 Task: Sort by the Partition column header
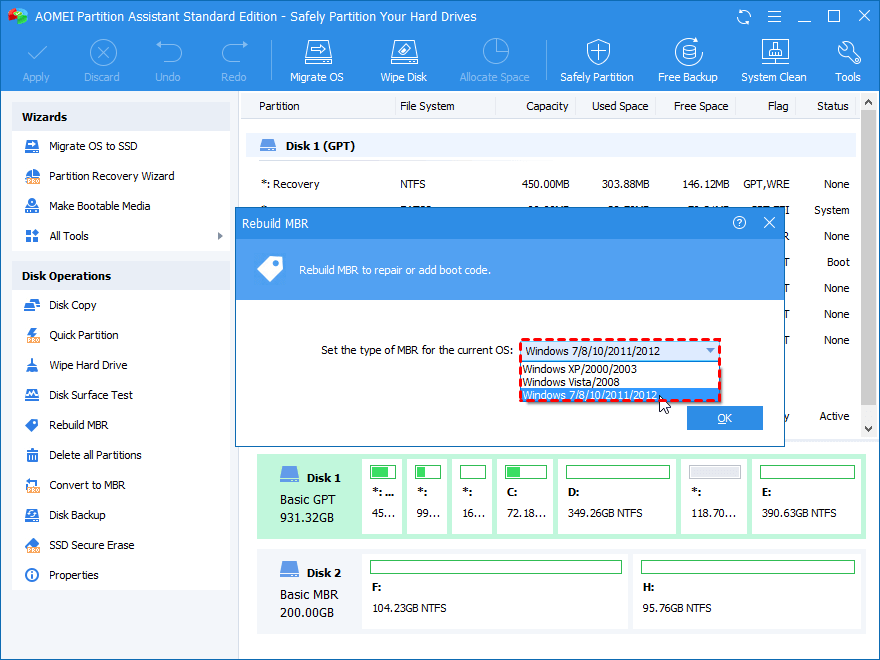coord(279,106)
